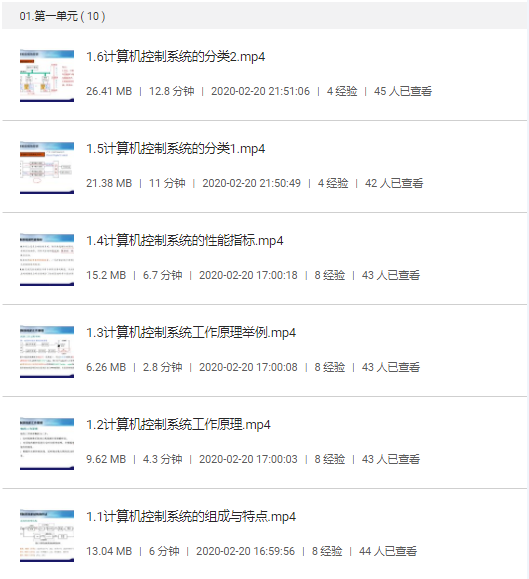Open thumbnail of 1.5计算机控制系统的分类1 video
Screen dimensions: 529x579
click(47, 168)
